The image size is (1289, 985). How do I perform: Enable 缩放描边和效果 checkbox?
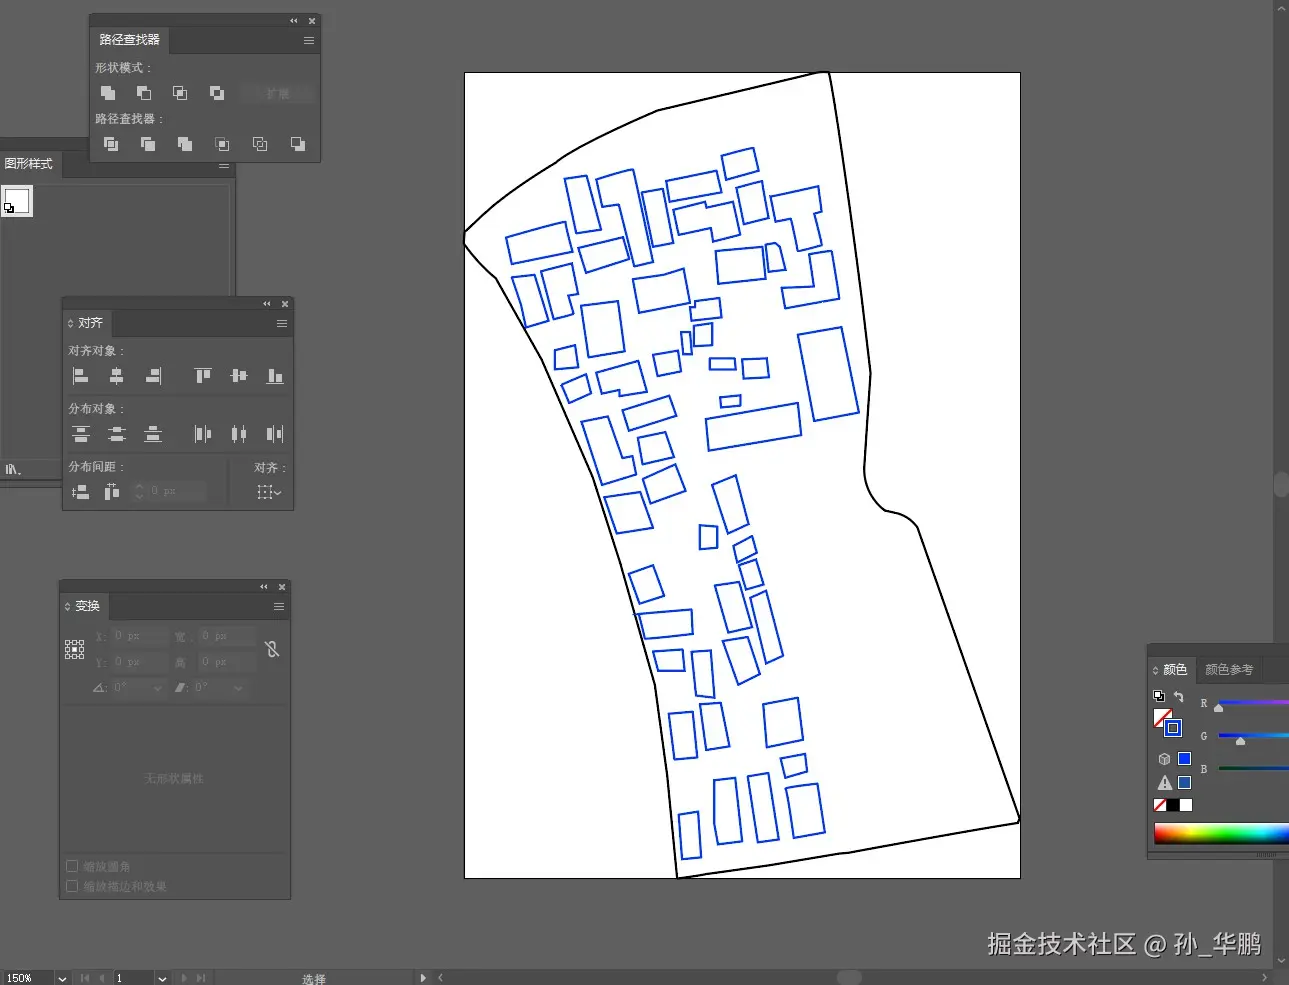(x=72, y=886)
